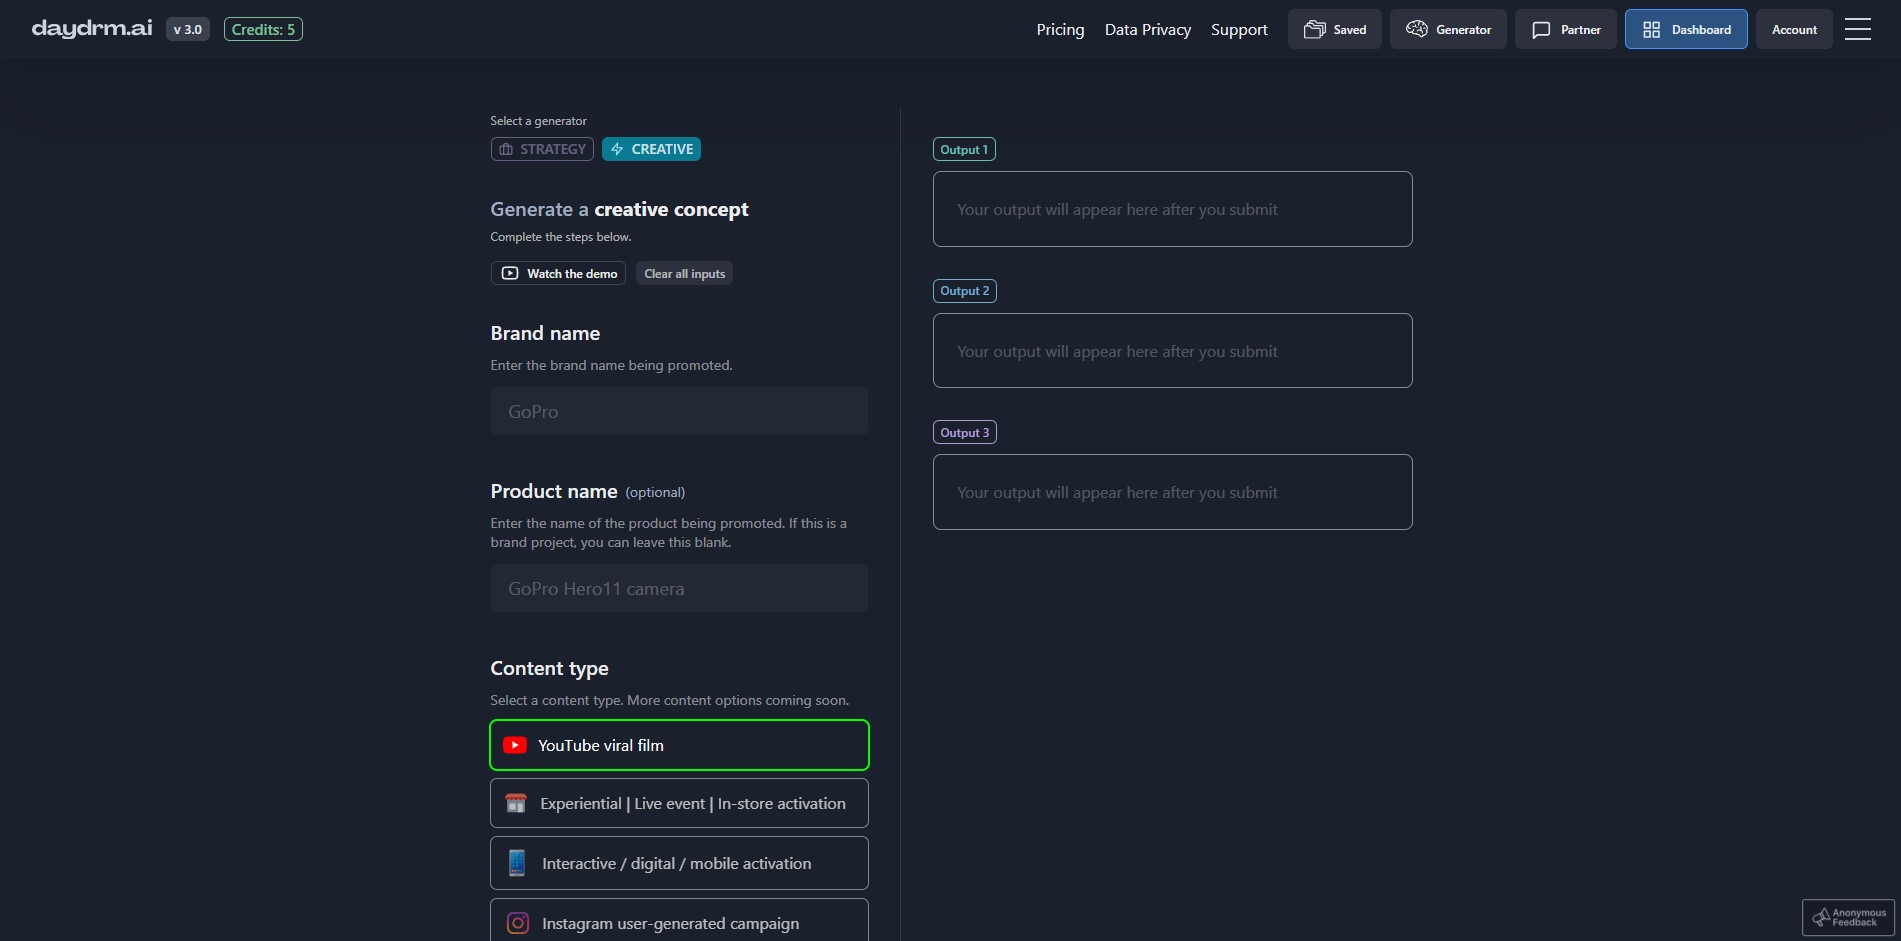1901x941 pixels.
Task: Click the Output 2 label
Action: click(x=964, y=291)
